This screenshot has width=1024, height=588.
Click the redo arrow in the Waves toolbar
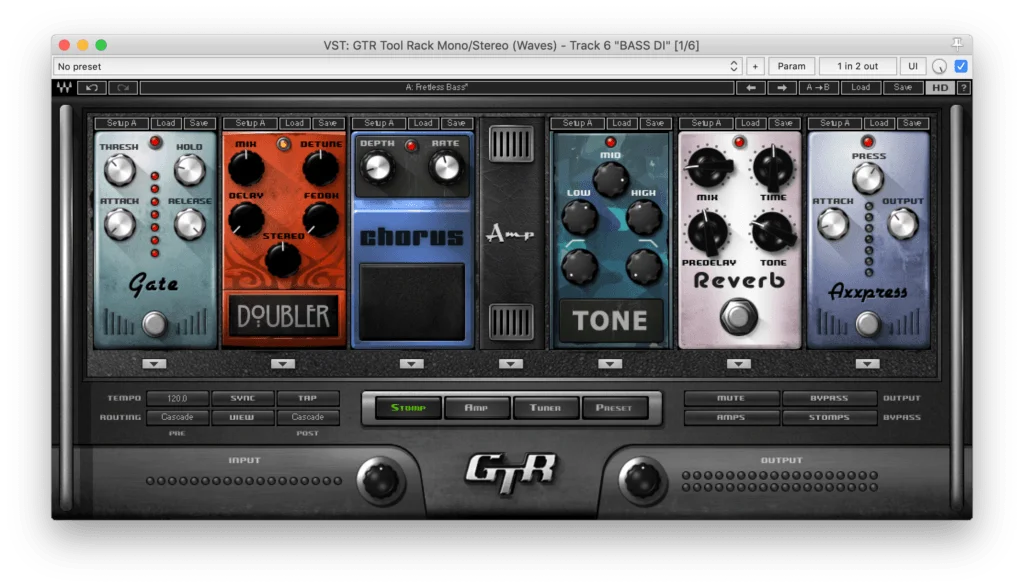click(x=123, y=88)
